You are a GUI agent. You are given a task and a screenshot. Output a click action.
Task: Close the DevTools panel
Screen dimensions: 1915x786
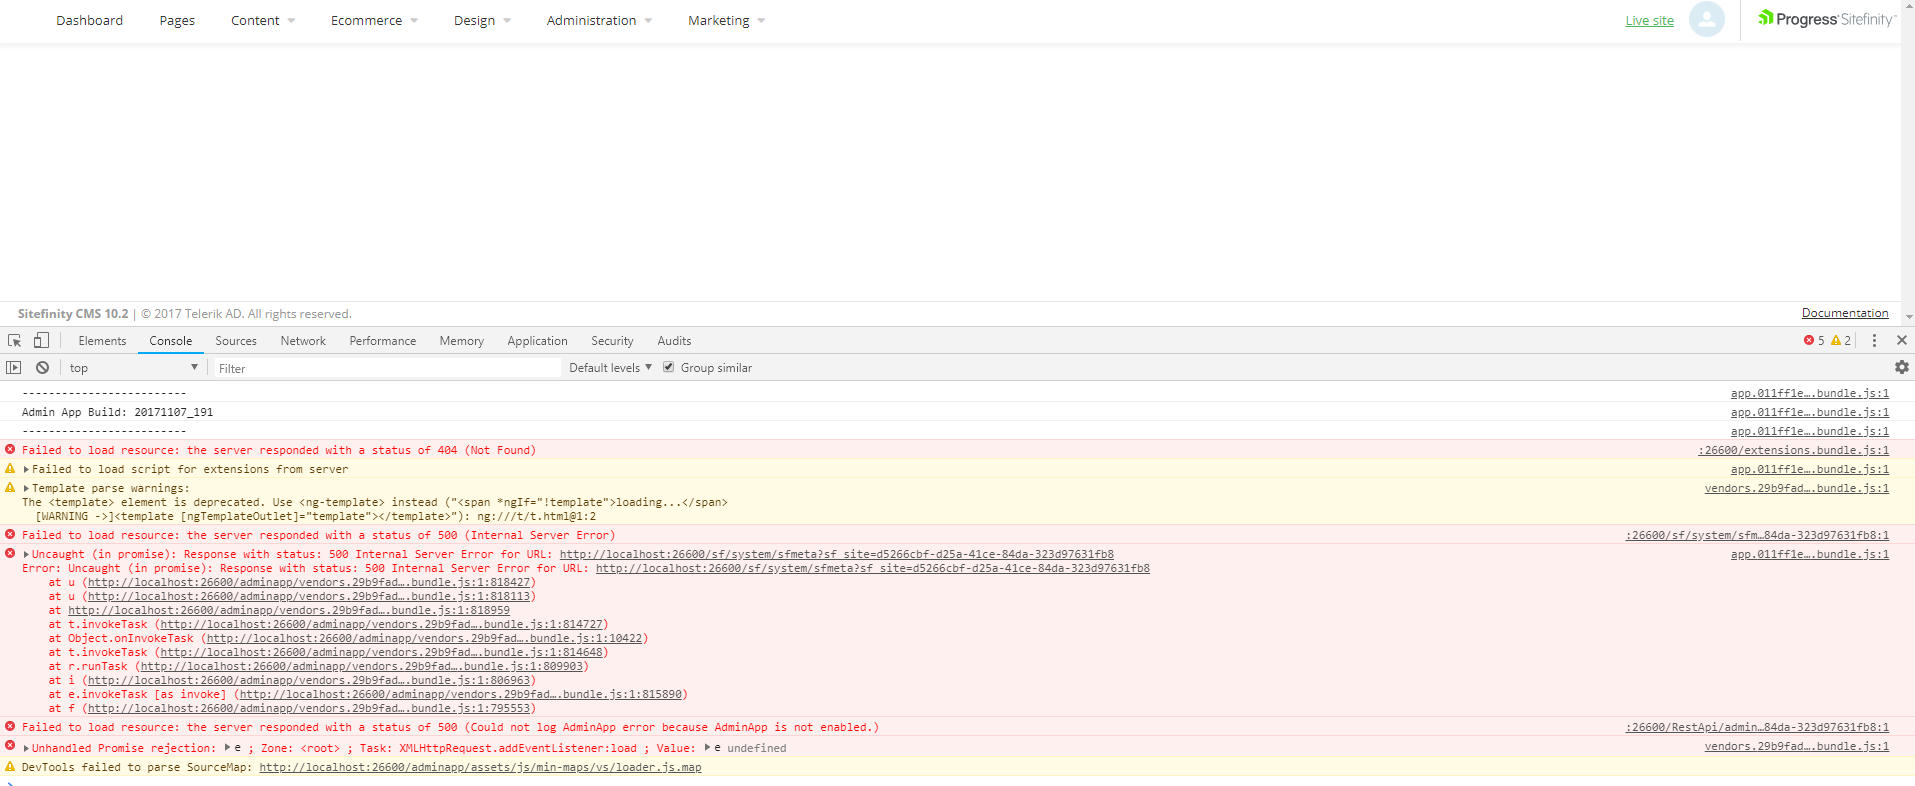tap(1902, 341)
